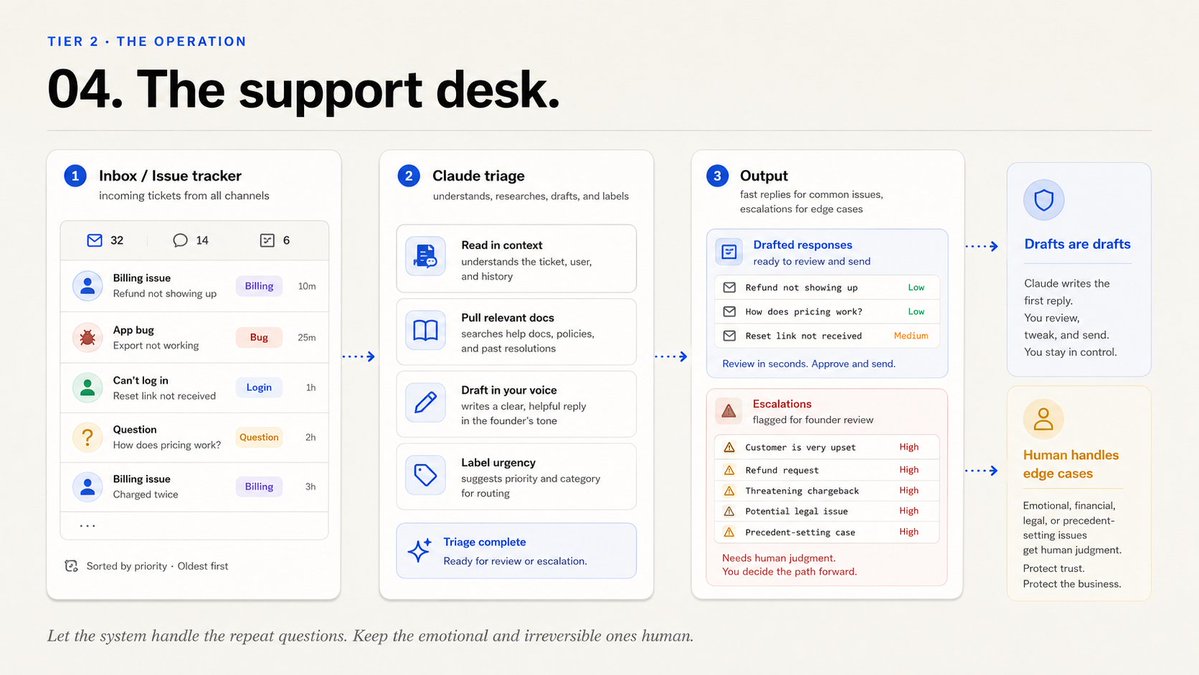Click the shield icon above Drafts are drafts

point(1044,200)
